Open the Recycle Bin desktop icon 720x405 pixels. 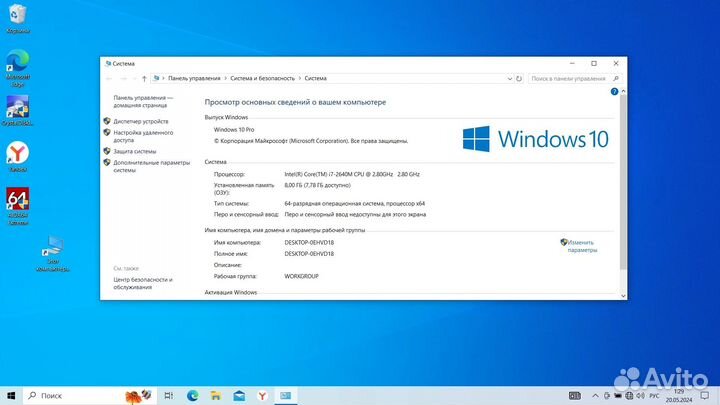coord(17,18)
